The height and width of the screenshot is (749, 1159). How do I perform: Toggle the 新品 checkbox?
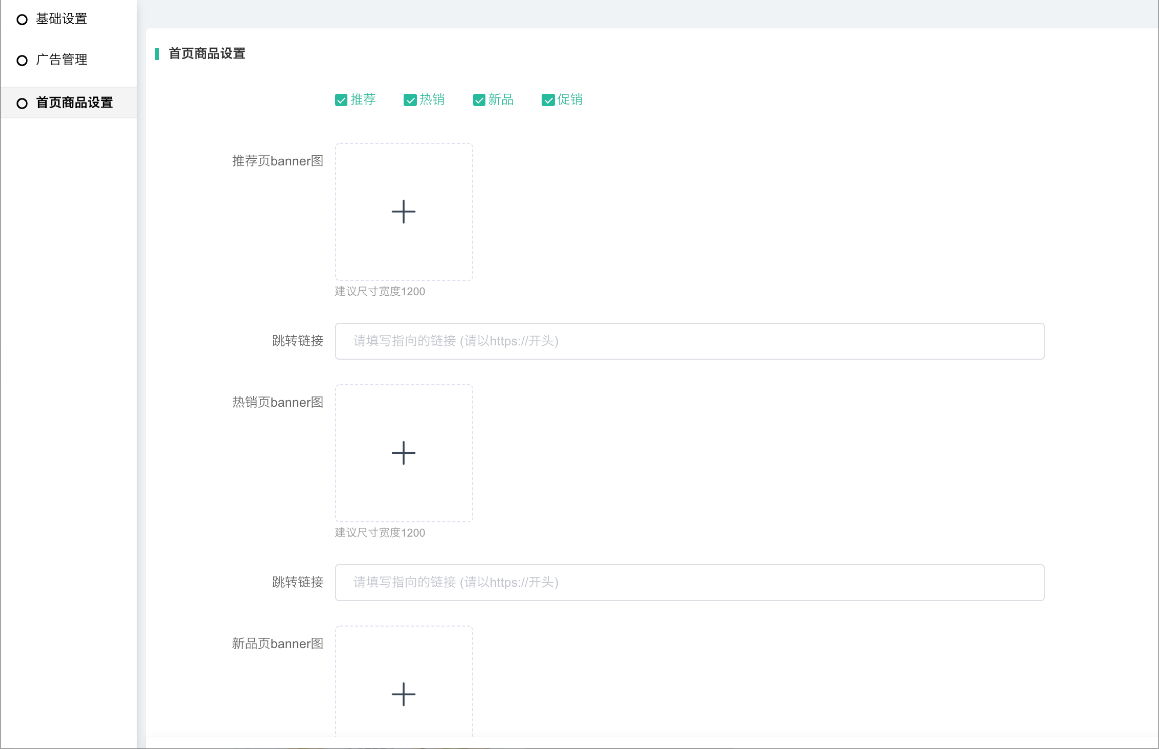[x=479, y=100]
